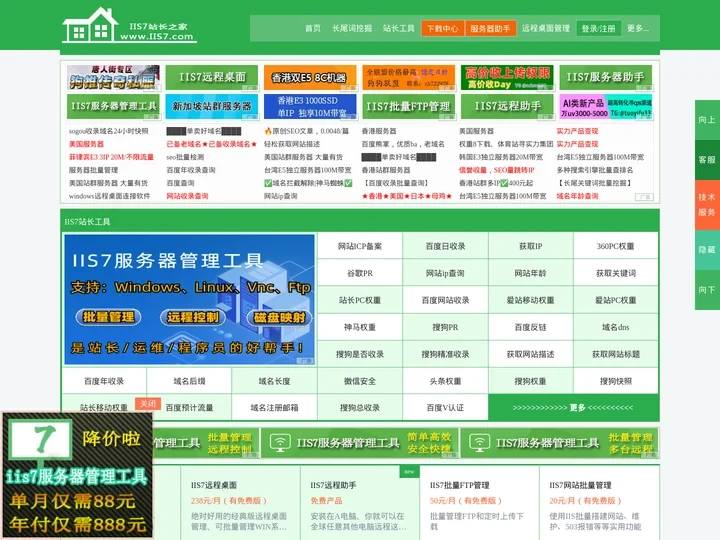Open the 爱站移动权重 tool

pyautogui.click(x=531, y=300)
